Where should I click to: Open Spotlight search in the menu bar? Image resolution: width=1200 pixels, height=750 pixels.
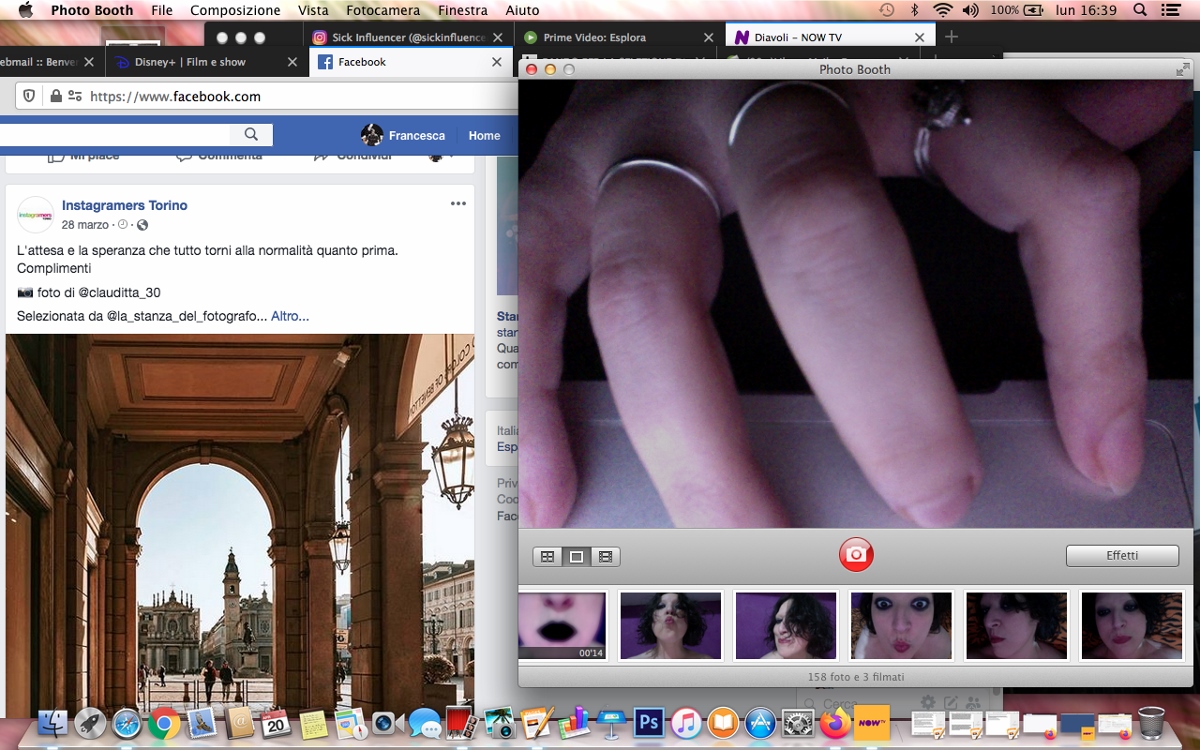(1140, 10)
